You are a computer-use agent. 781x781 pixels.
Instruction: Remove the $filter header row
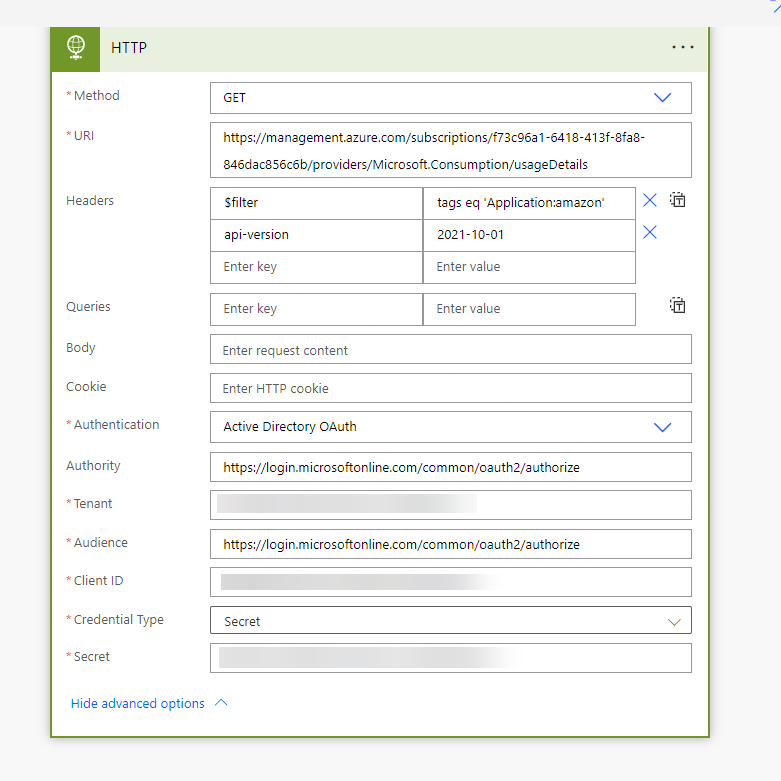coord(650,200)
